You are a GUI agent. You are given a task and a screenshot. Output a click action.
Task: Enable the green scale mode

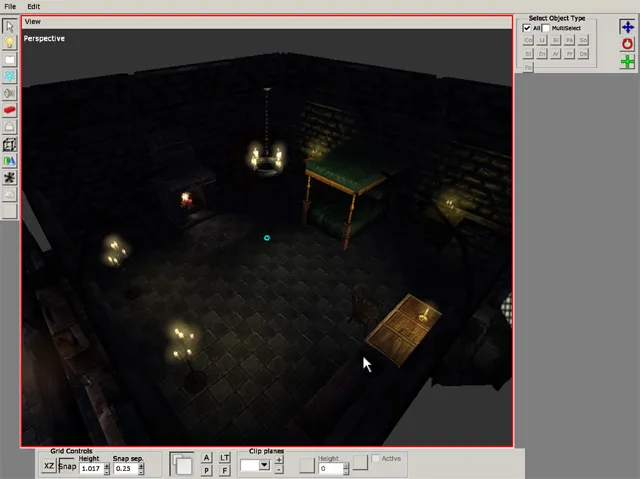627,62
